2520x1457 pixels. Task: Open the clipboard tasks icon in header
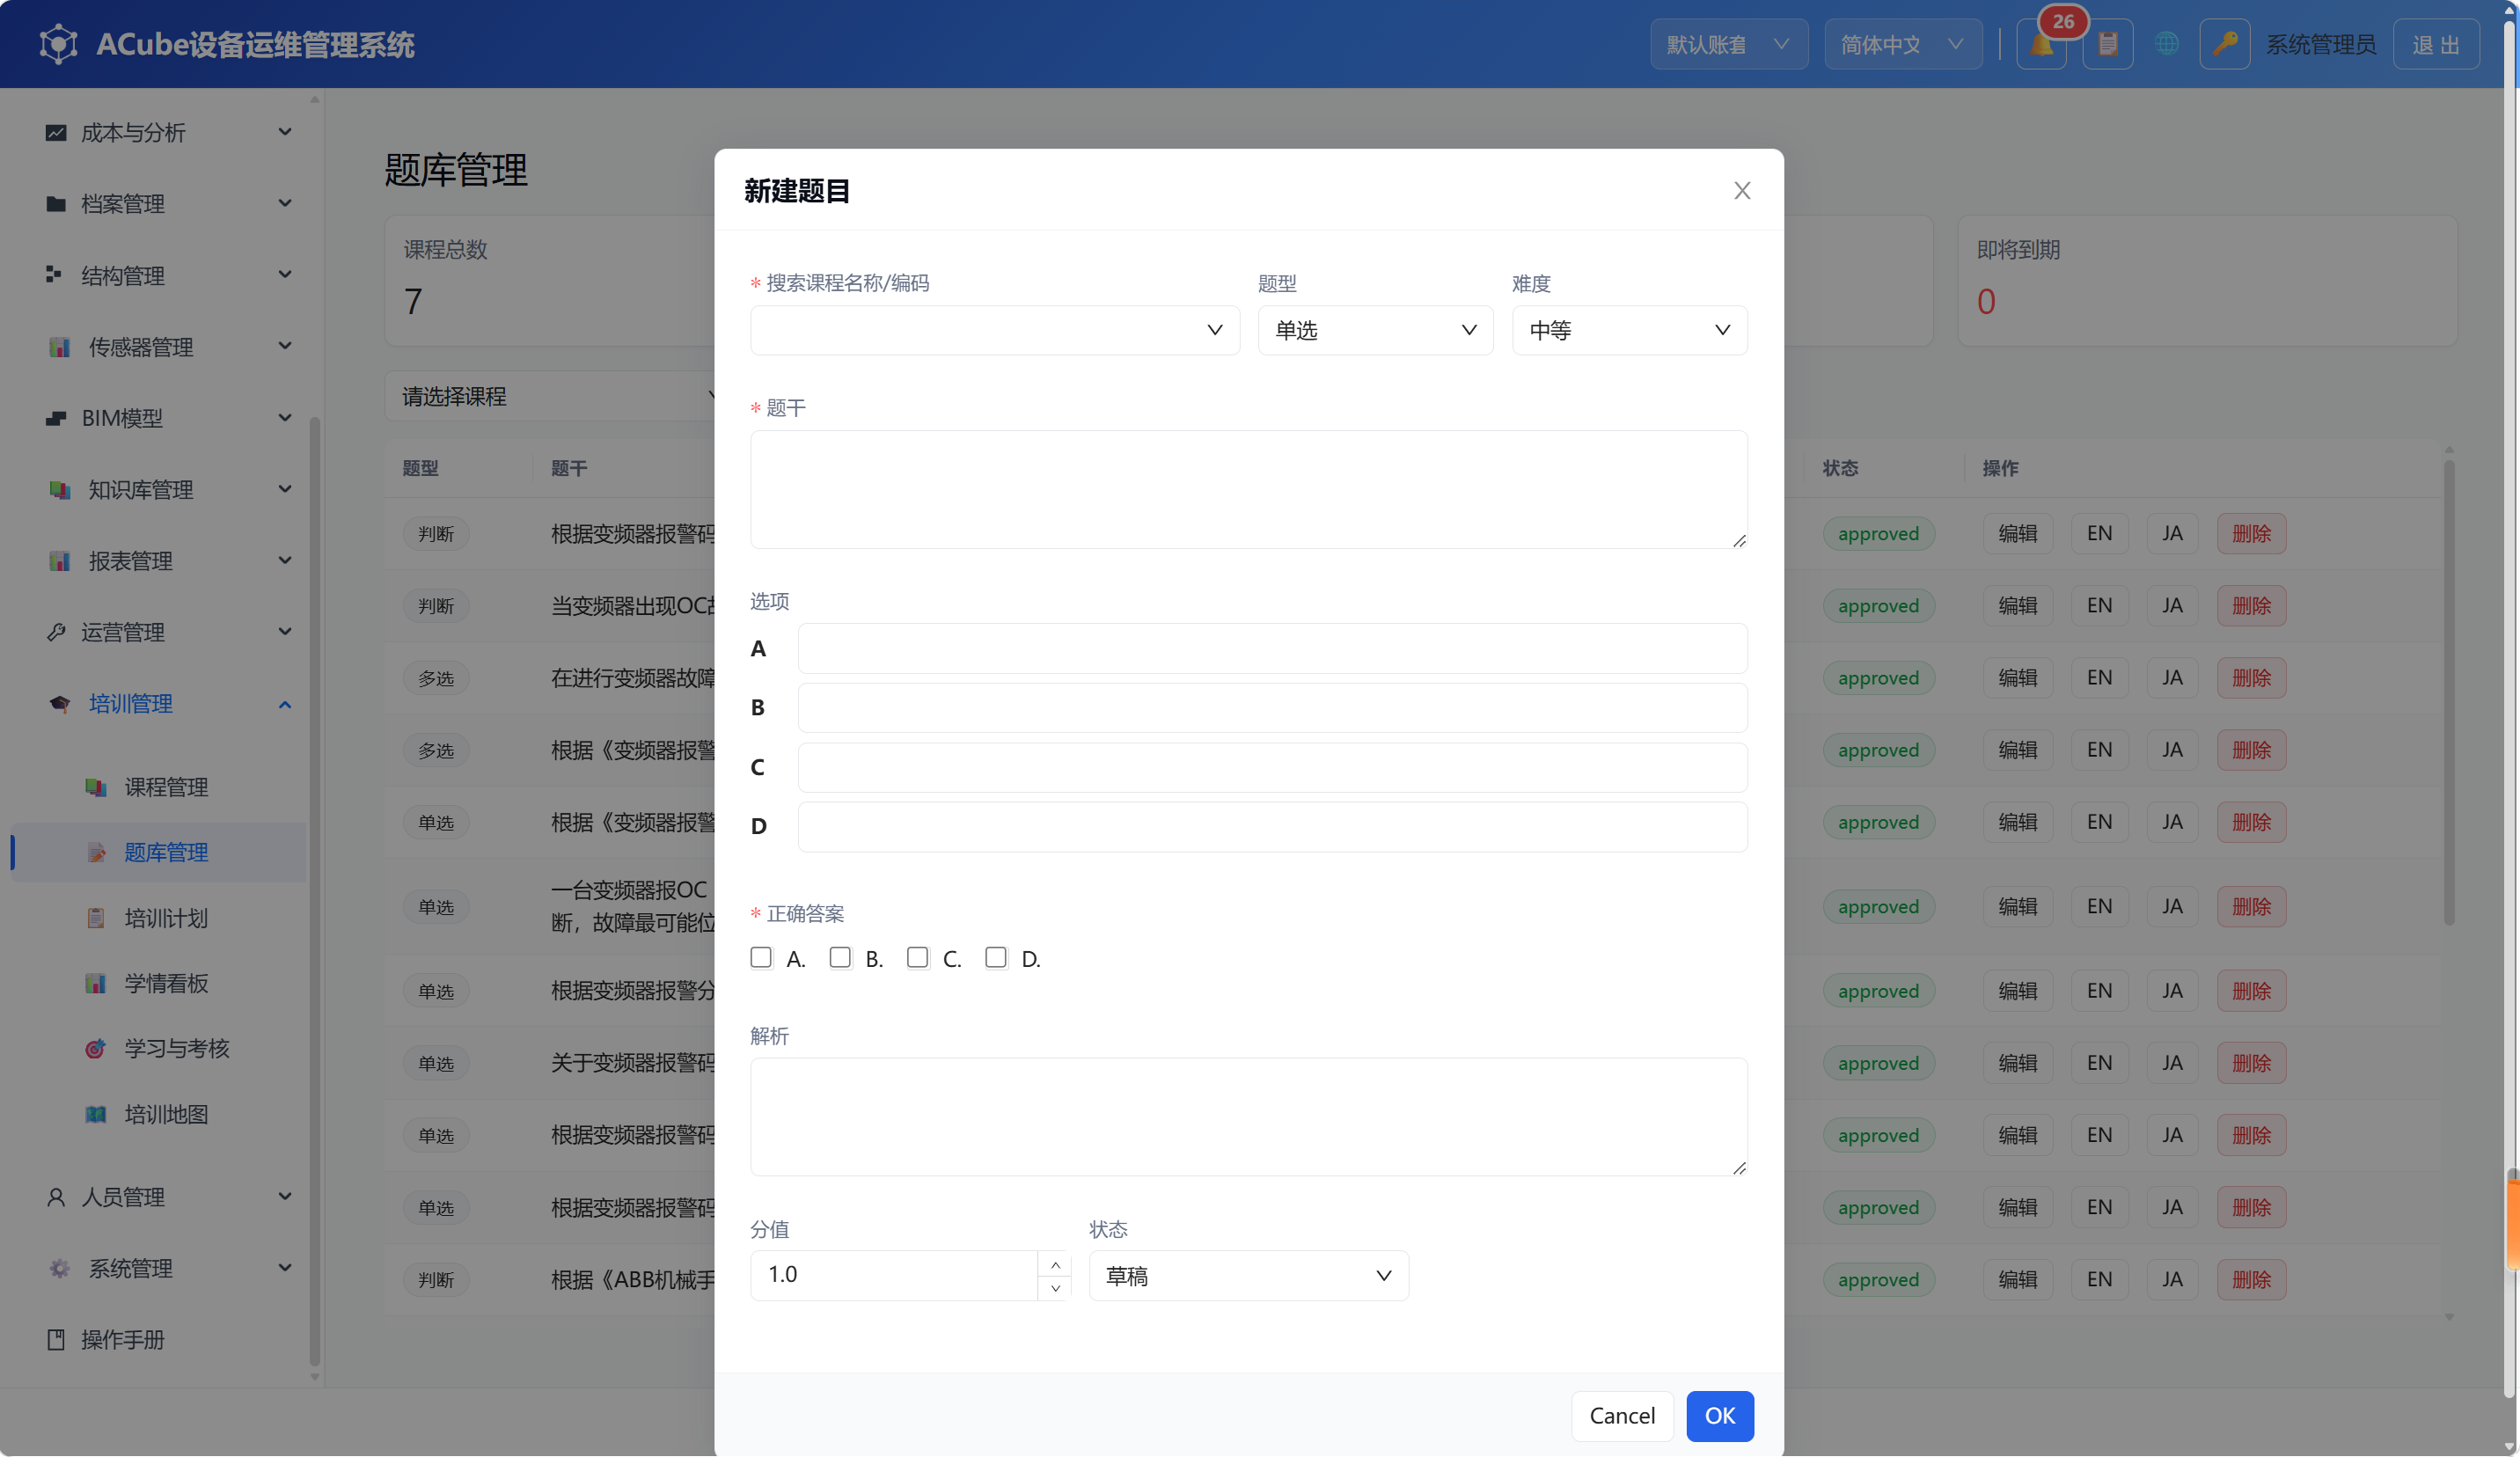point(2107,45)
